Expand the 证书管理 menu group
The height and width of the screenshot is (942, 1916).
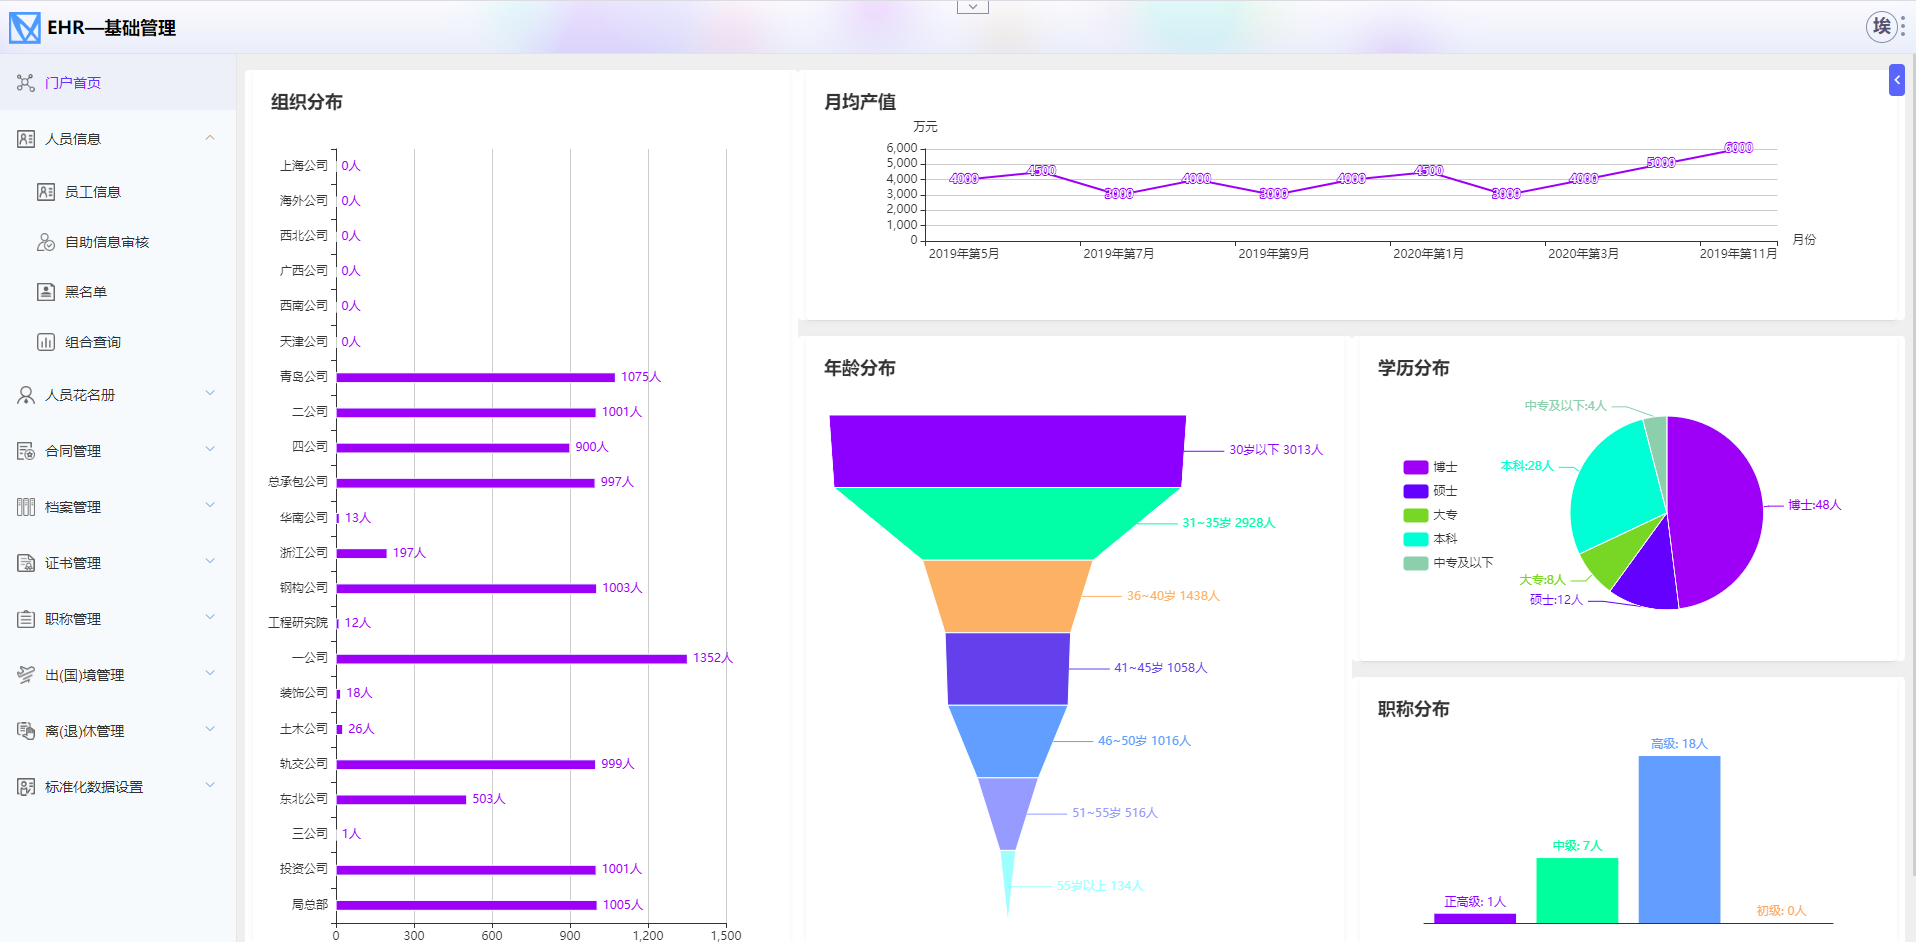pyautogui.click(x=210, y=562)
